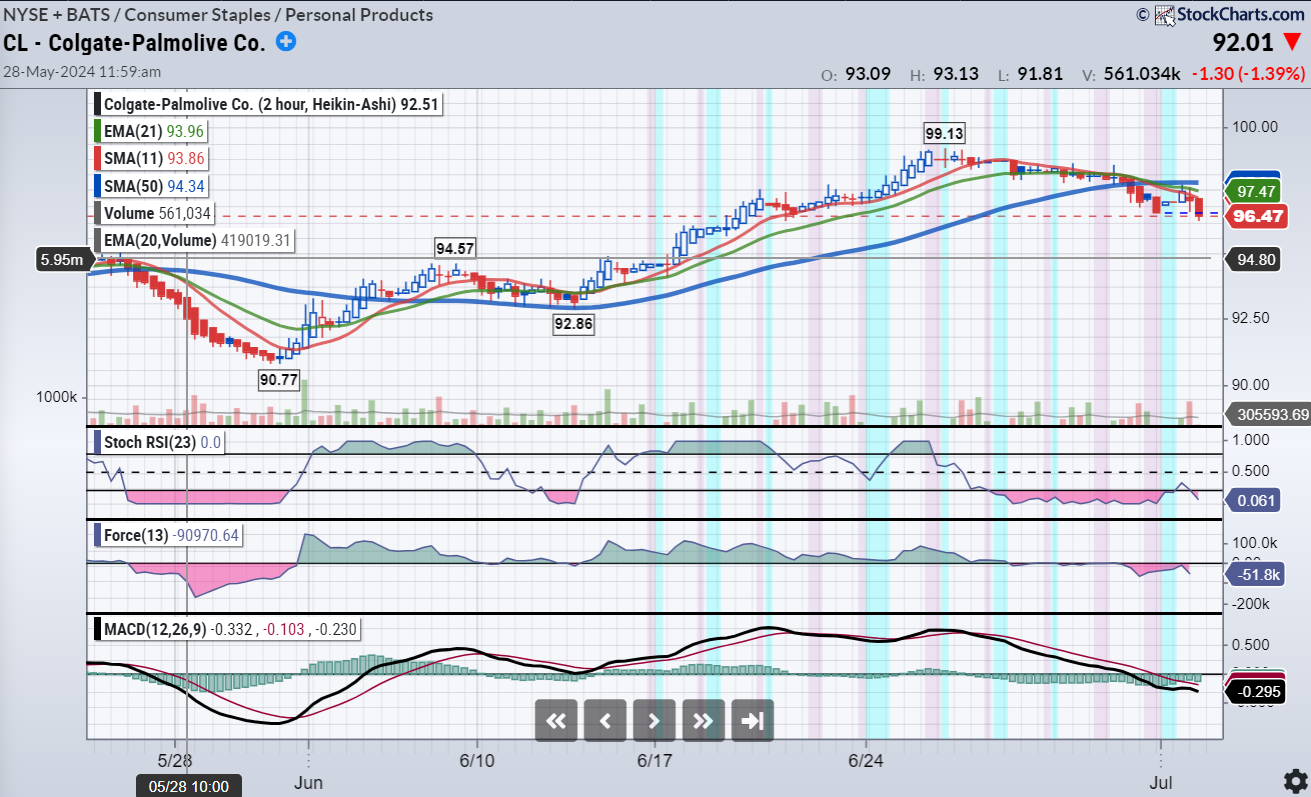Image resolution: width=1311 pixels, height=797 pixels.
Task: Click the 28-May-2024 11:59am timestamp
Action: (x=82, y=72)
